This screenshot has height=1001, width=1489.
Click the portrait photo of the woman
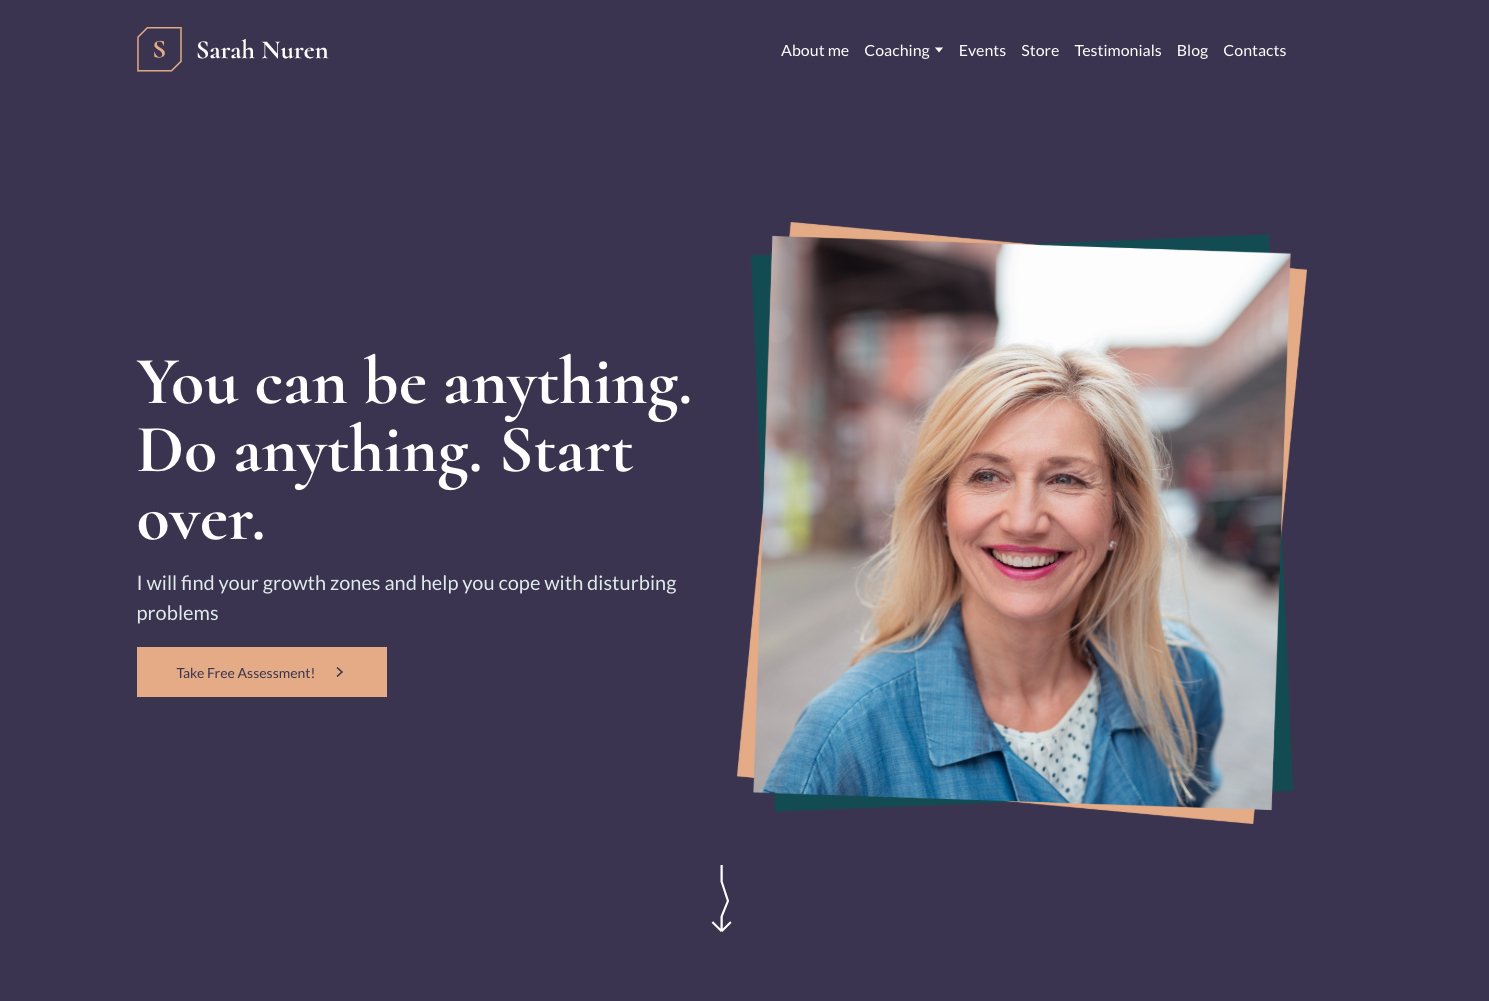1021,523
